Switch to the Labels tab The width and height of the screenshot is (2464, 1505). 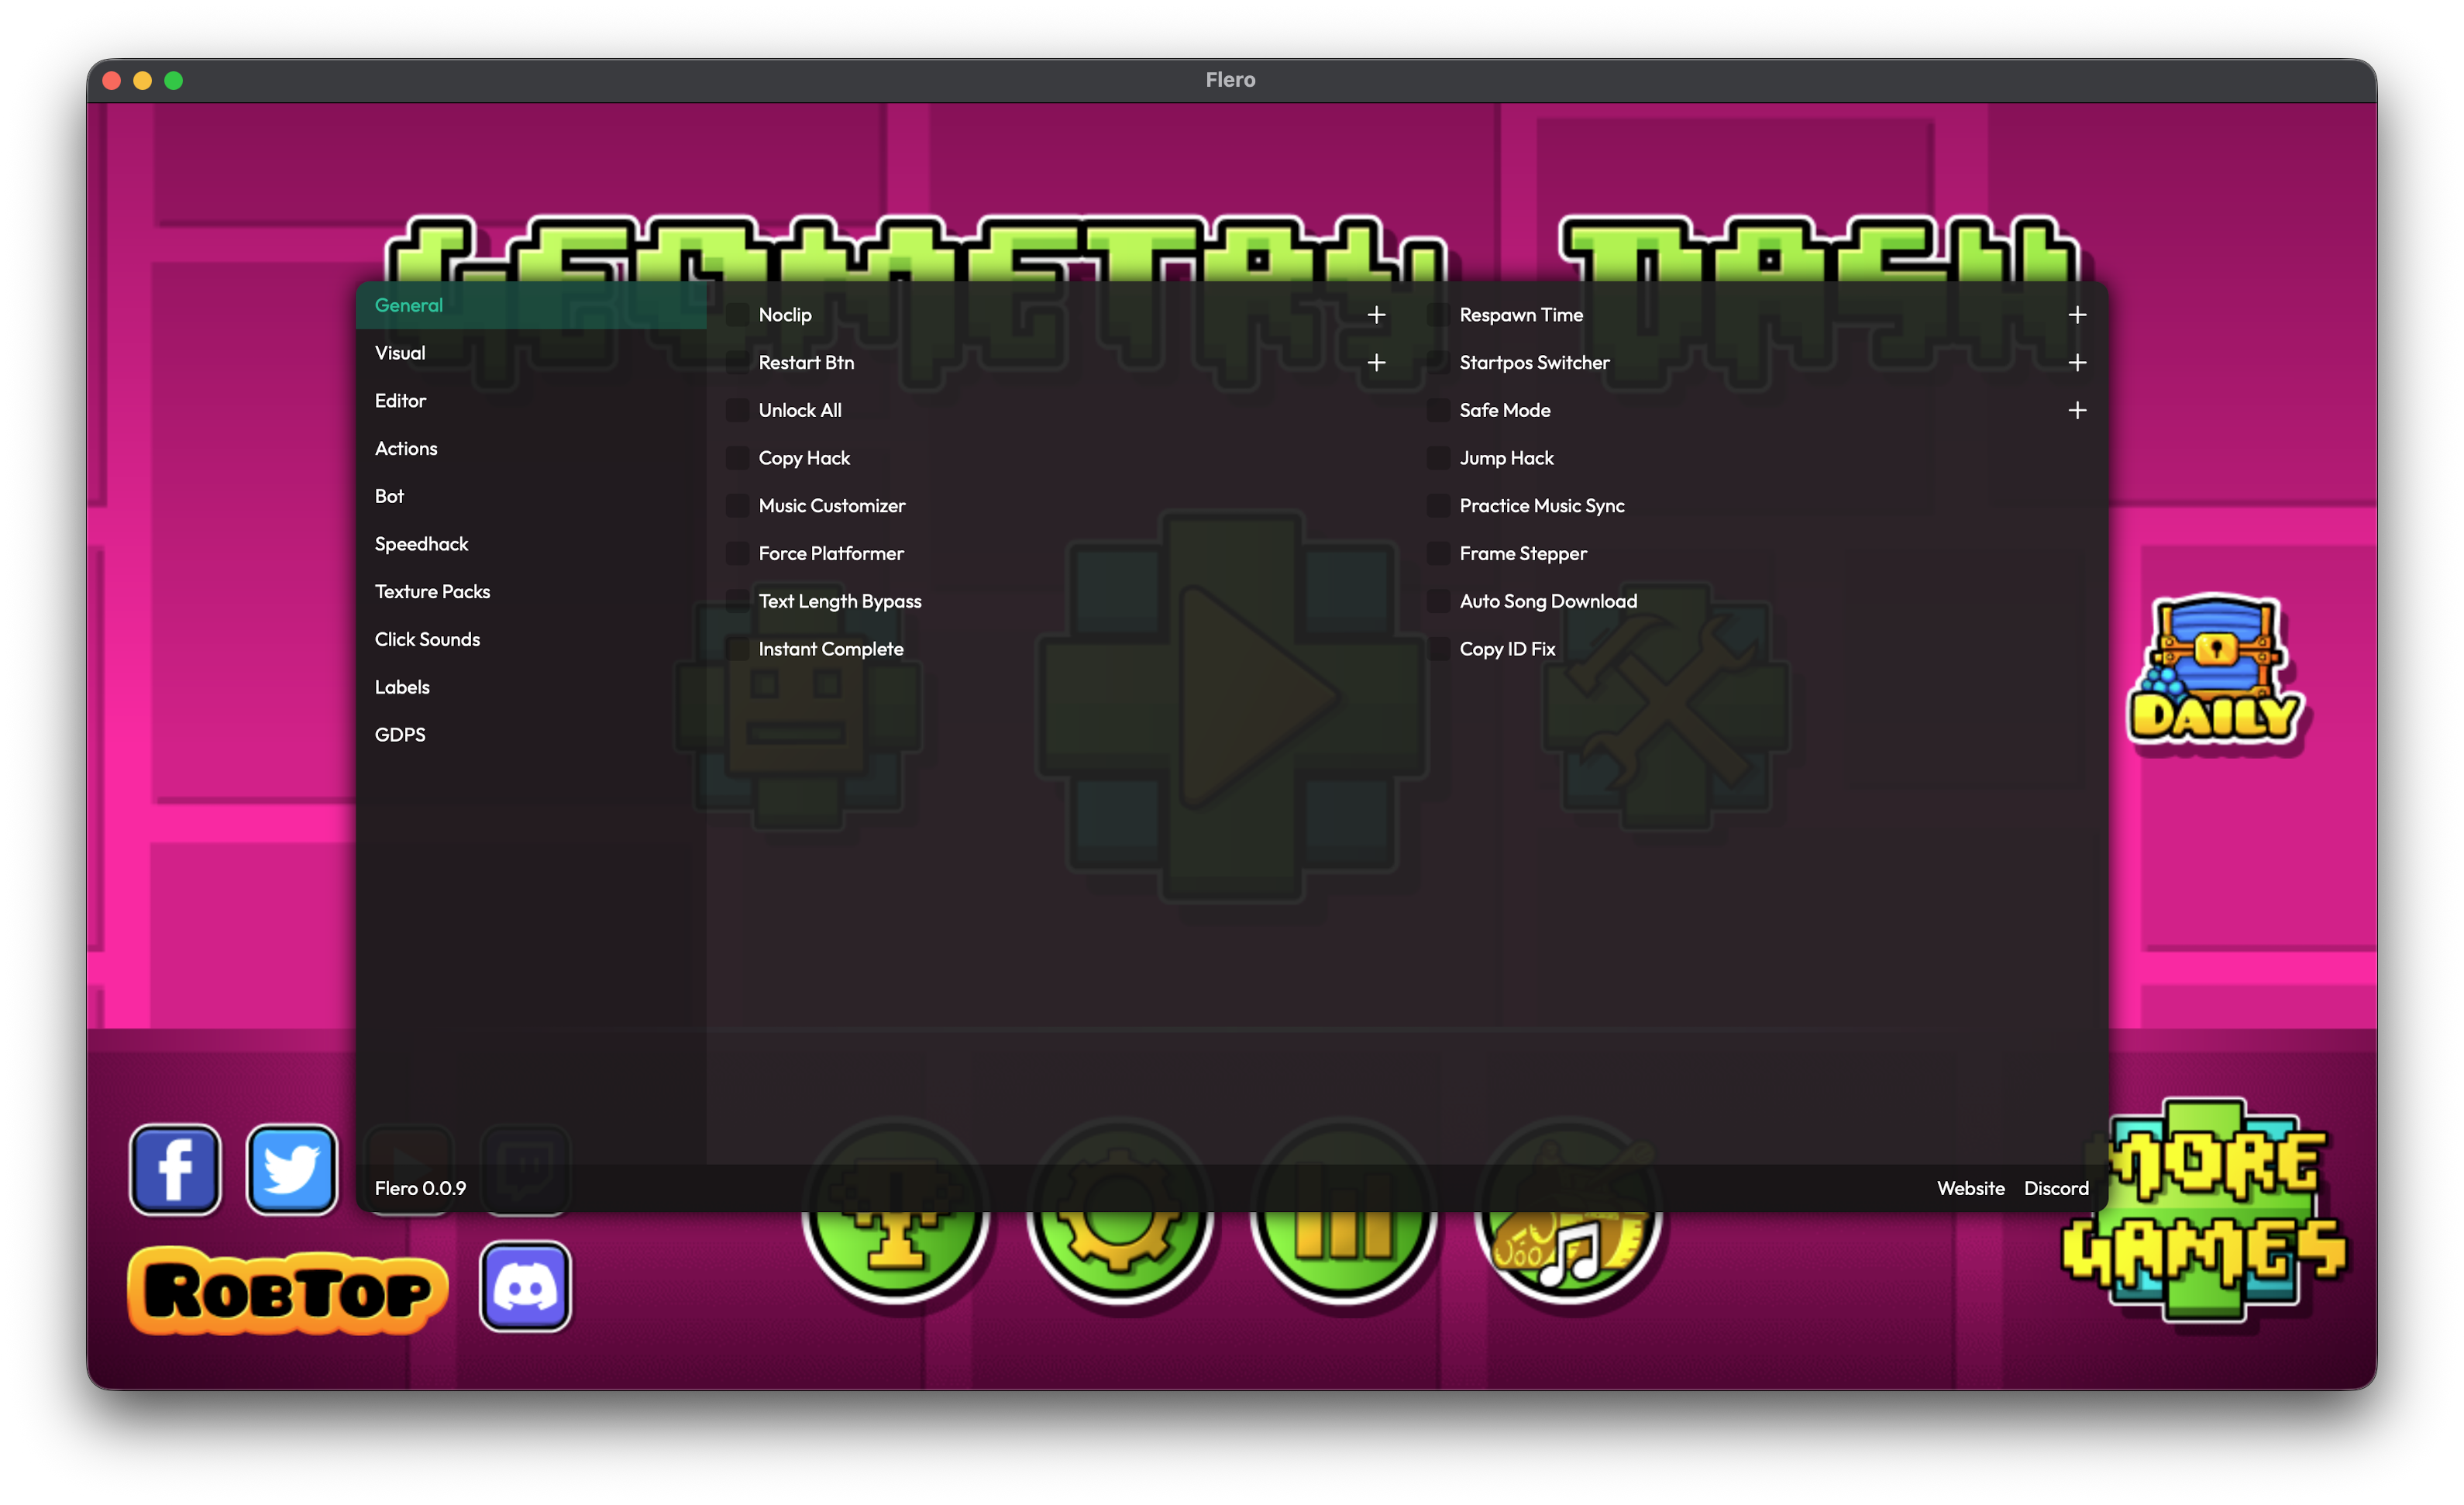coord(531,688)
